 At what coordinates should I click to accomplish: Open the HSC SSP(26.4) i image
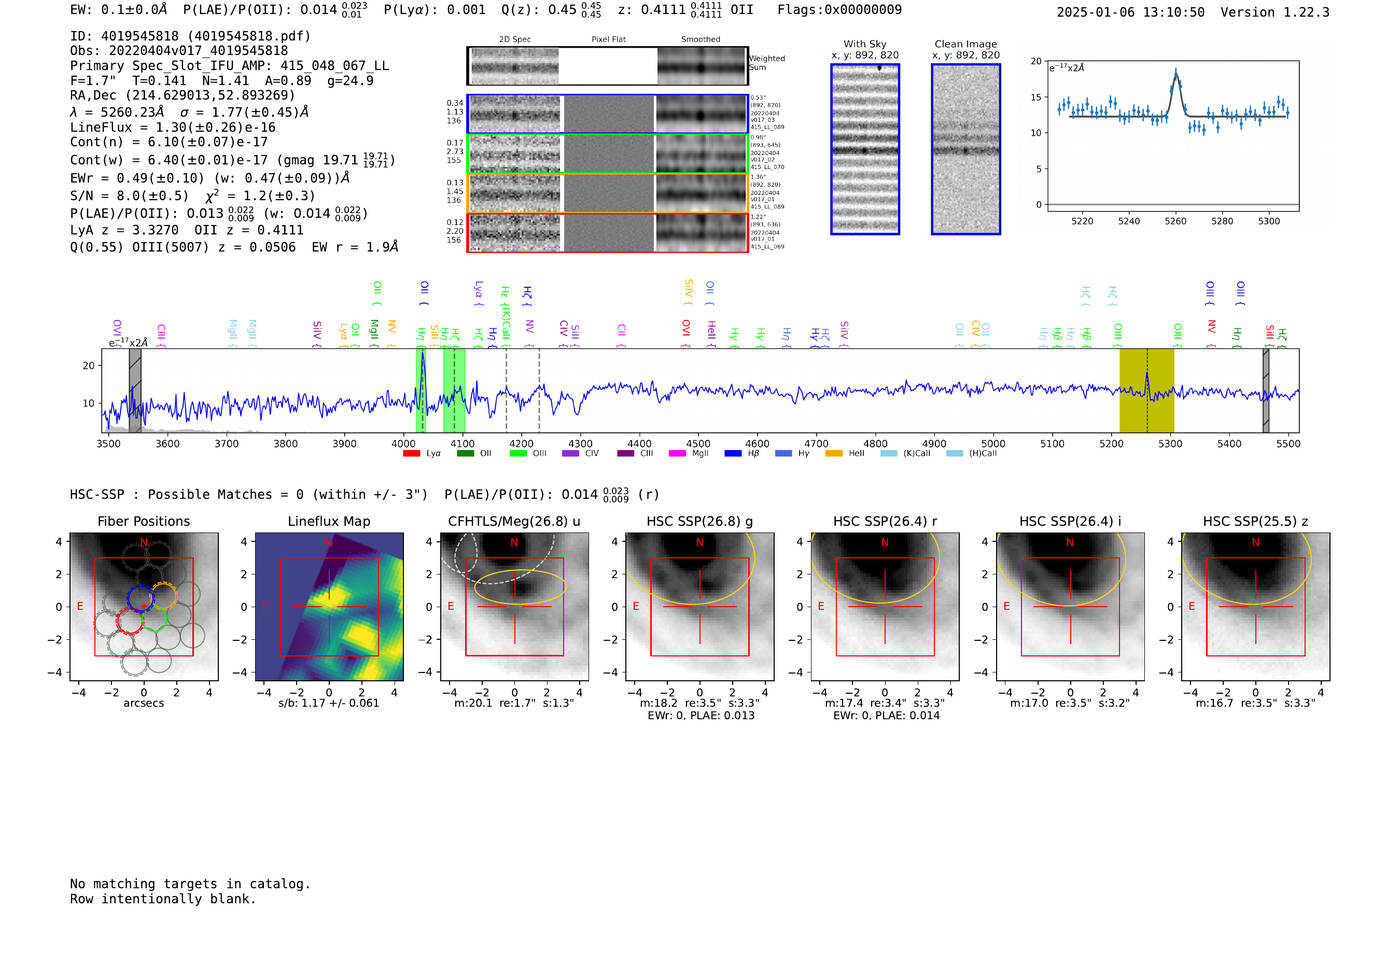click(x=1070, y=607)
